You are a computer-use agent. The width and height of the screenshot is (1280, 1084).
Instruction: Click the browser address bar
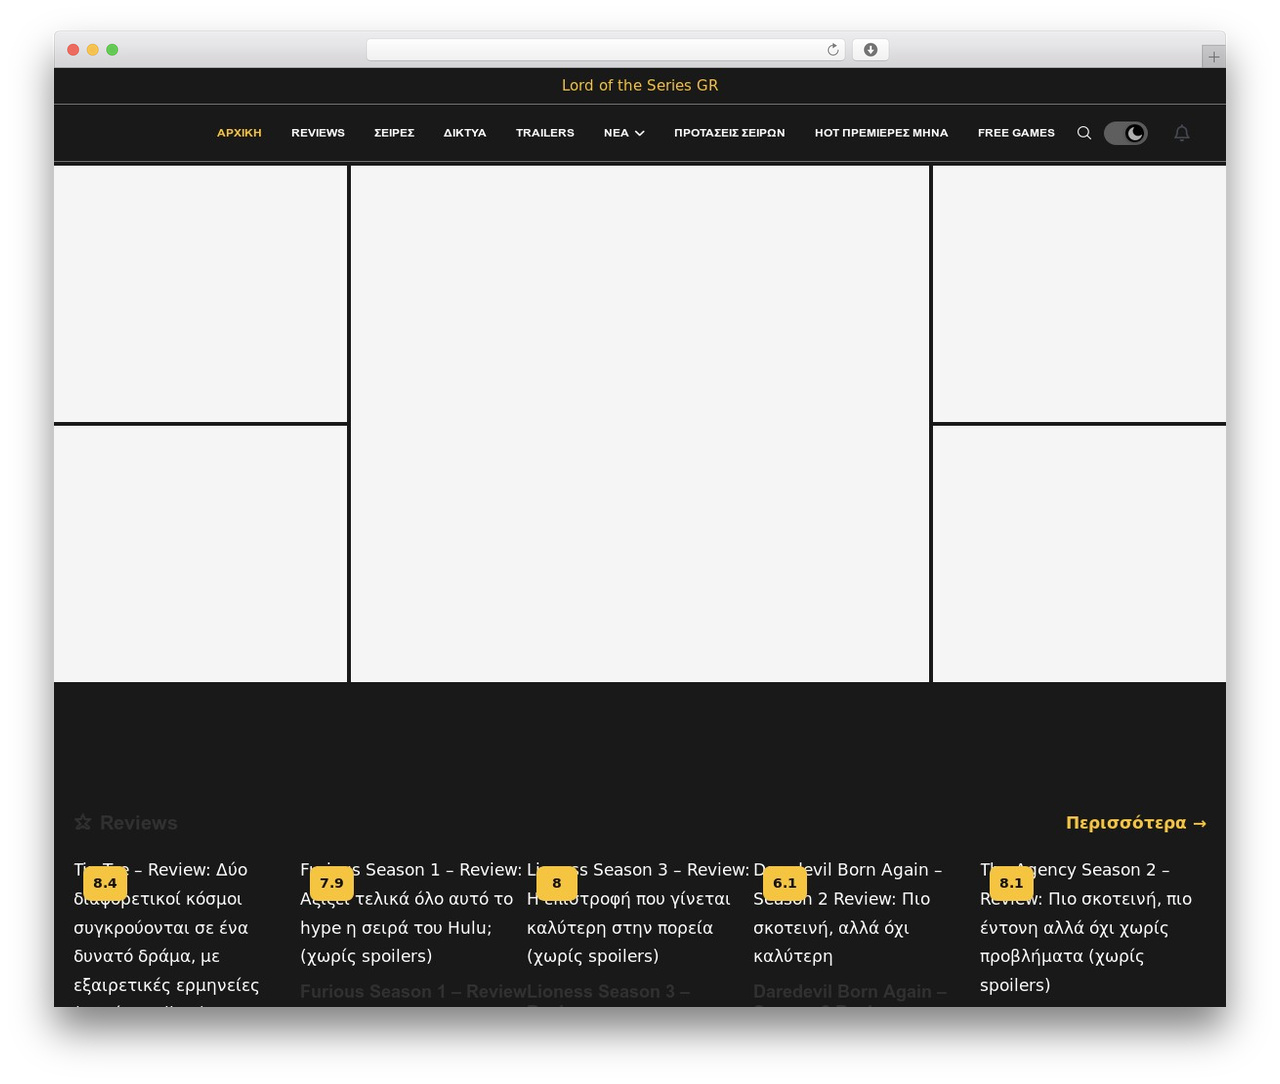[606, 50]
